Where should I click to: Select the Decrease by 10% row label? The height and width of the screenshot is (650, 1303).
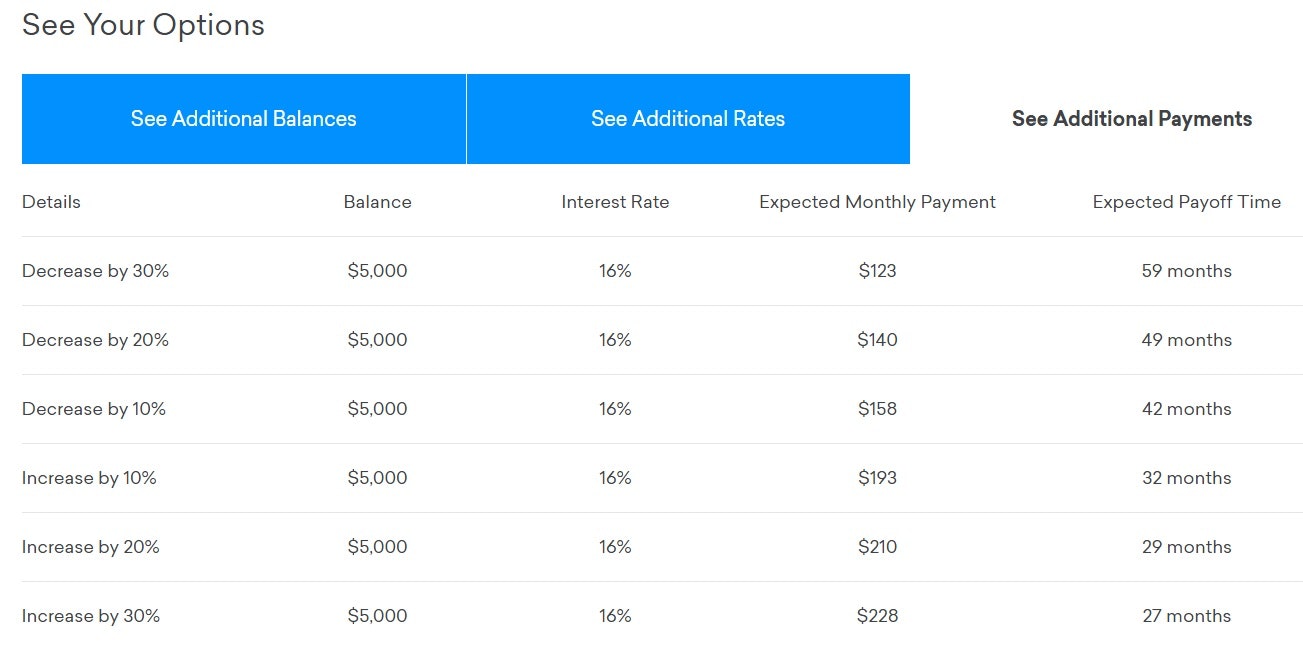tap(94, 409)
